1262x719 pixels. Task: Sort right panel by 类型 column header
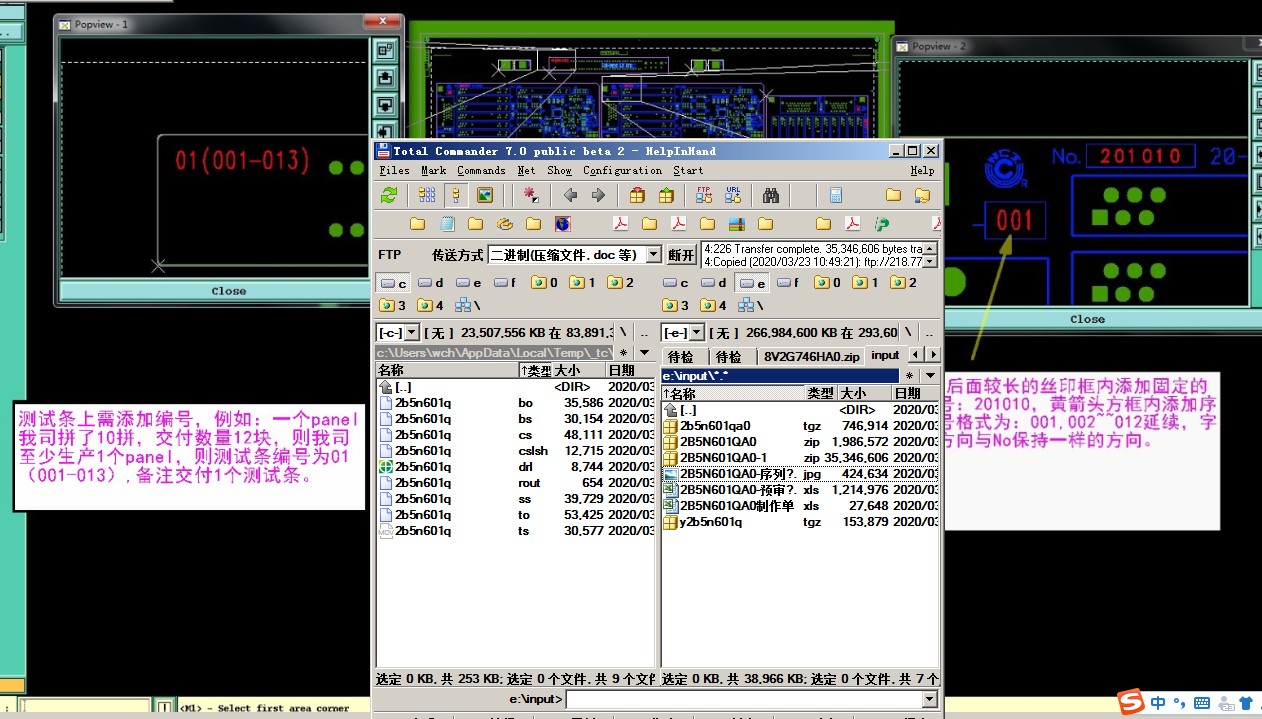pos(821,393)
